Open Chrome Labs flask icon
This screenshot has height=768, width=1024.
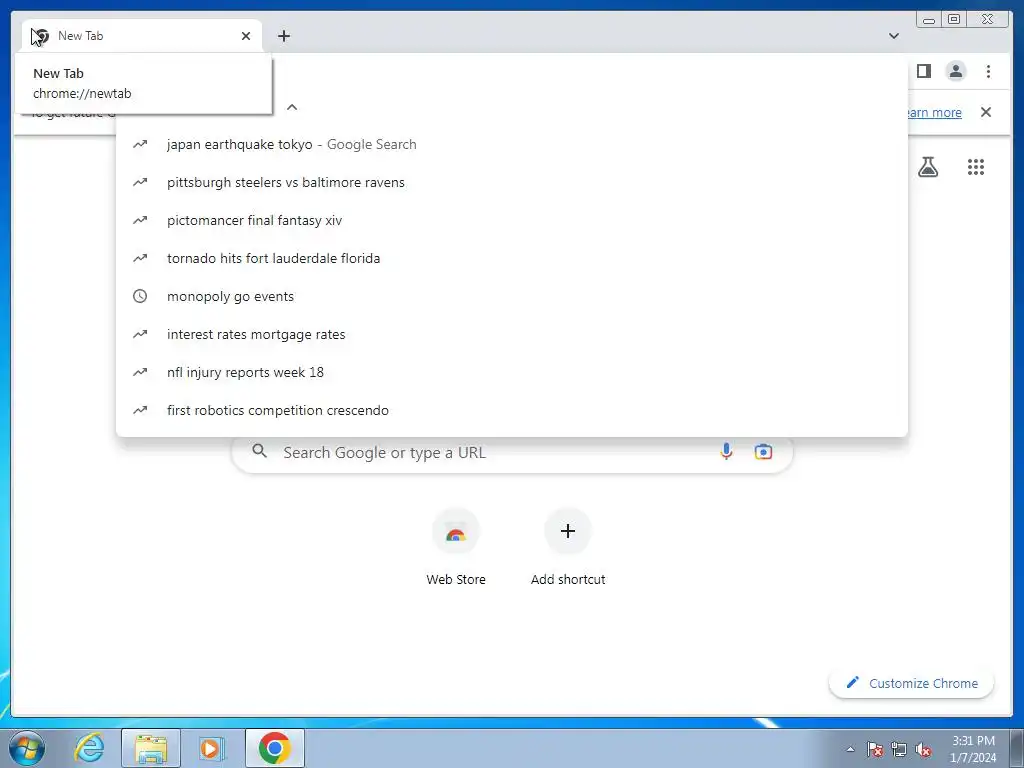[927, 167]
